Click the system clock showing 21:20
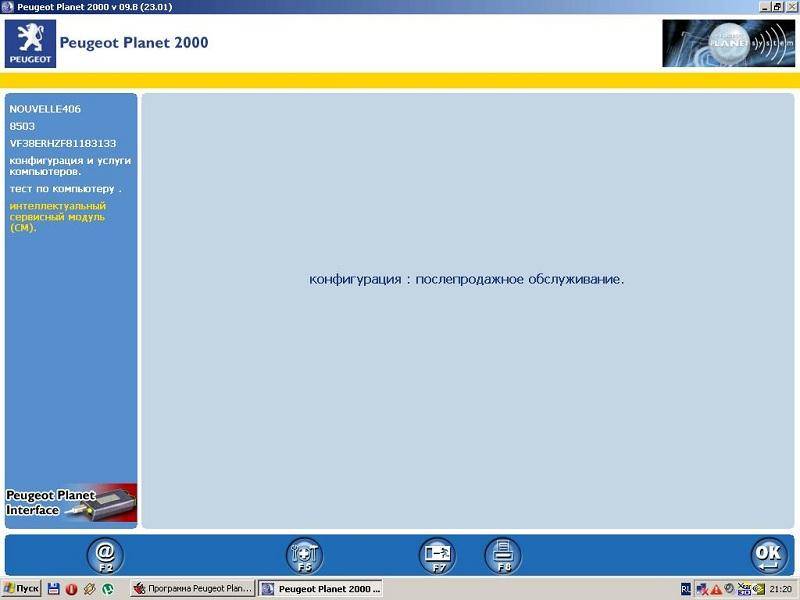 click(781, 589)
